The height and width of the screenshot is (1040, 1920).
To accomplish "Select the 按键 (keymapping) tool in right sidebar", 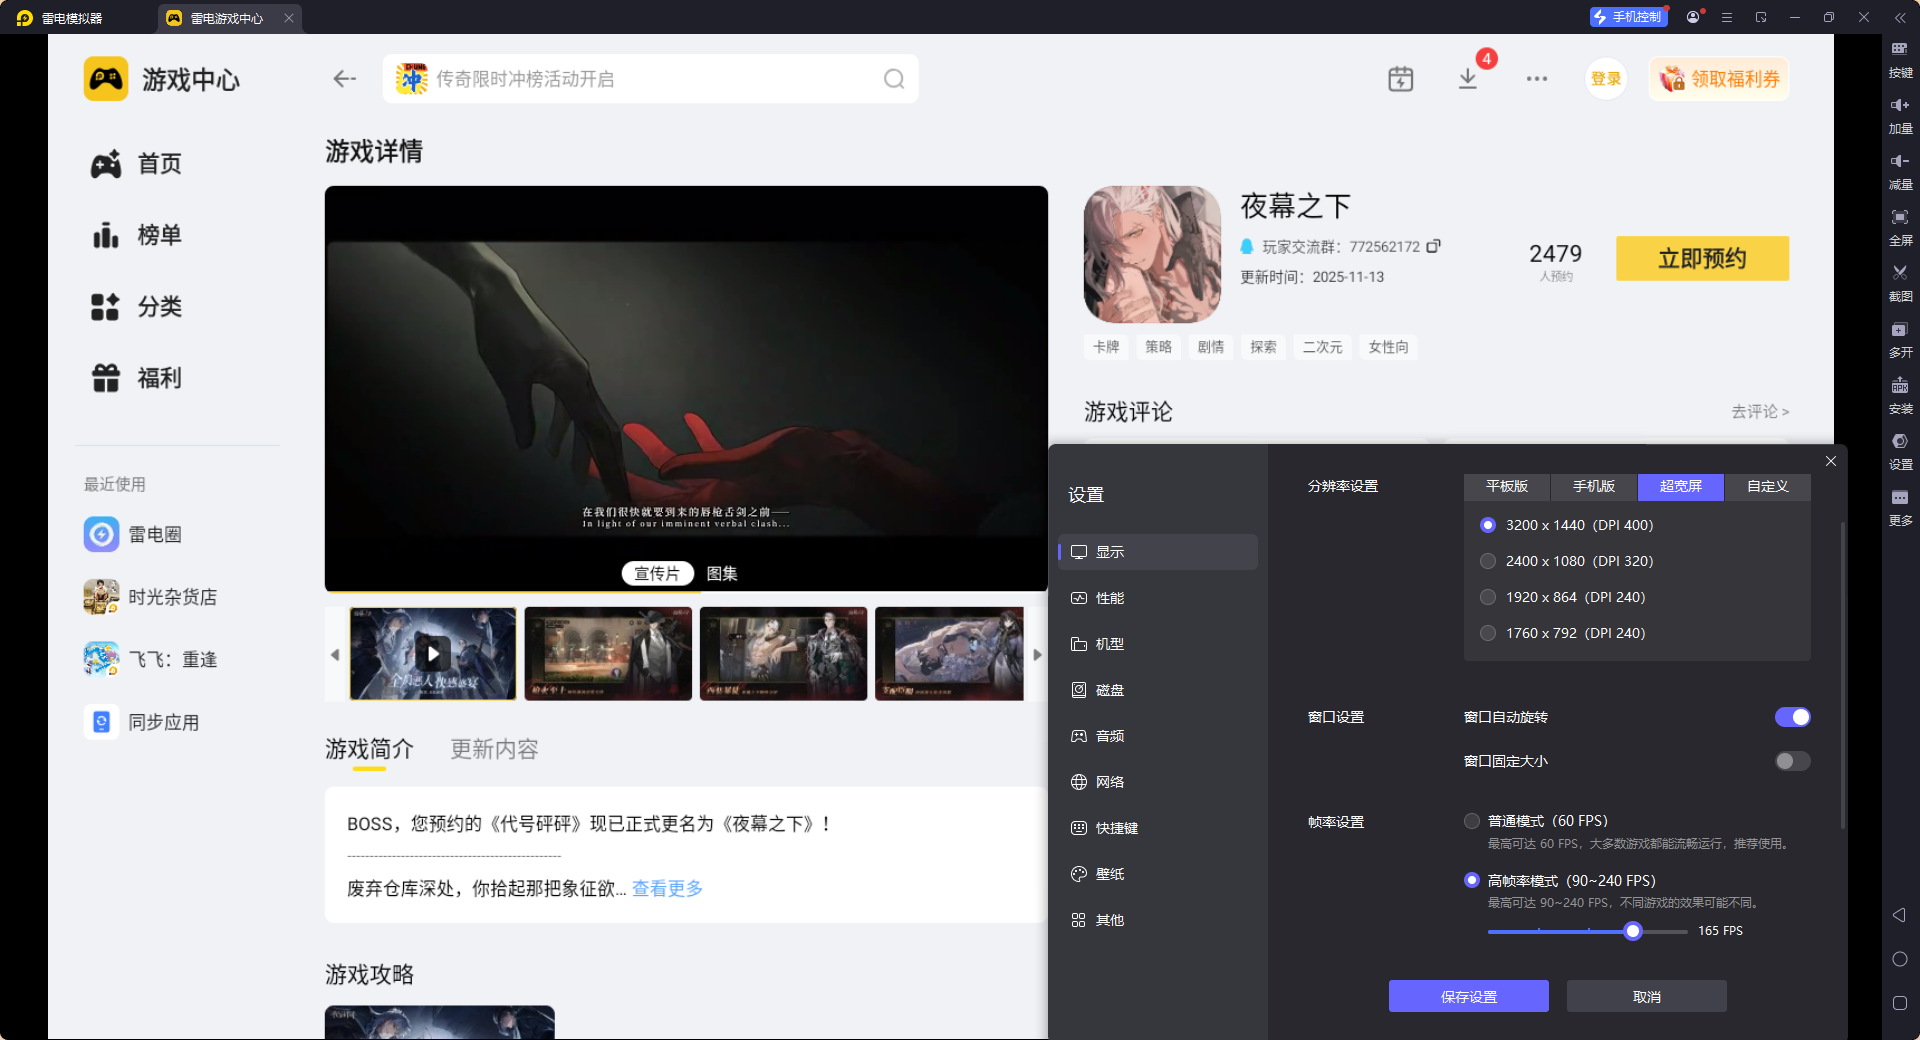I will tap(1900, 60).
